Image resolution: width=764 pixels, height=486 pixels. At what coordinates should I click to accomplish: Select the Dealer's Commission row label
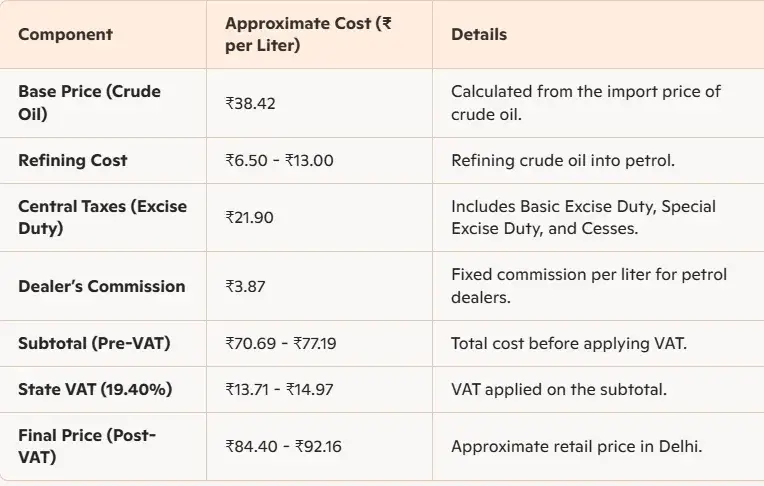pyautogui.click(x=101, y=286)
